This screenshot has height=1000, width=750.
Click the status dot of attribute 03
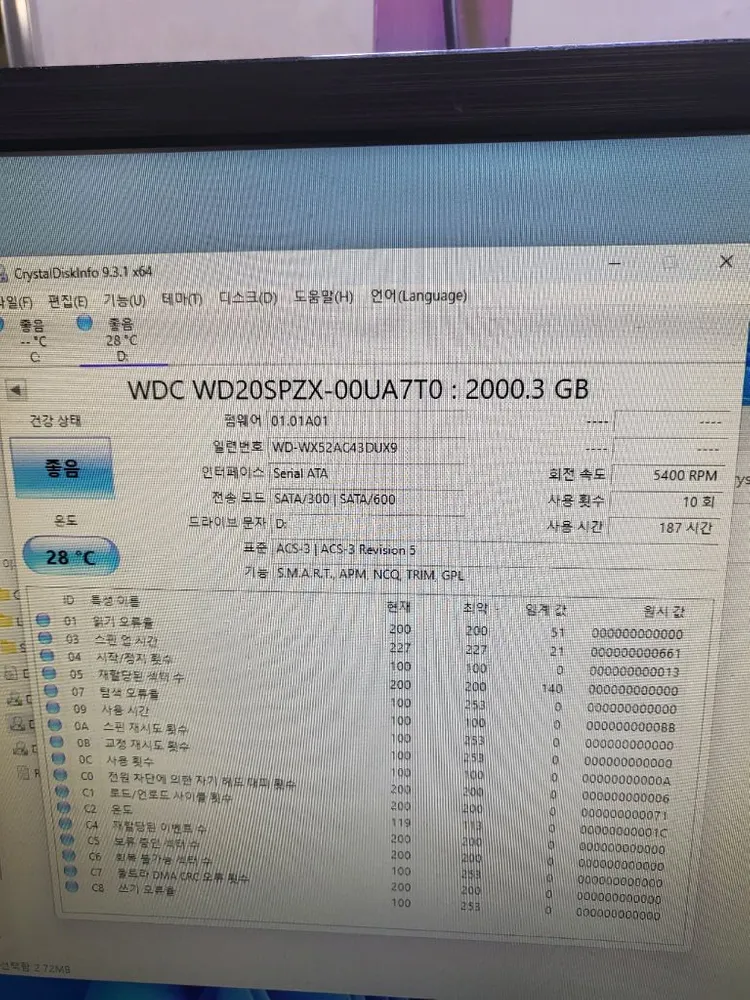pos(45,636)
